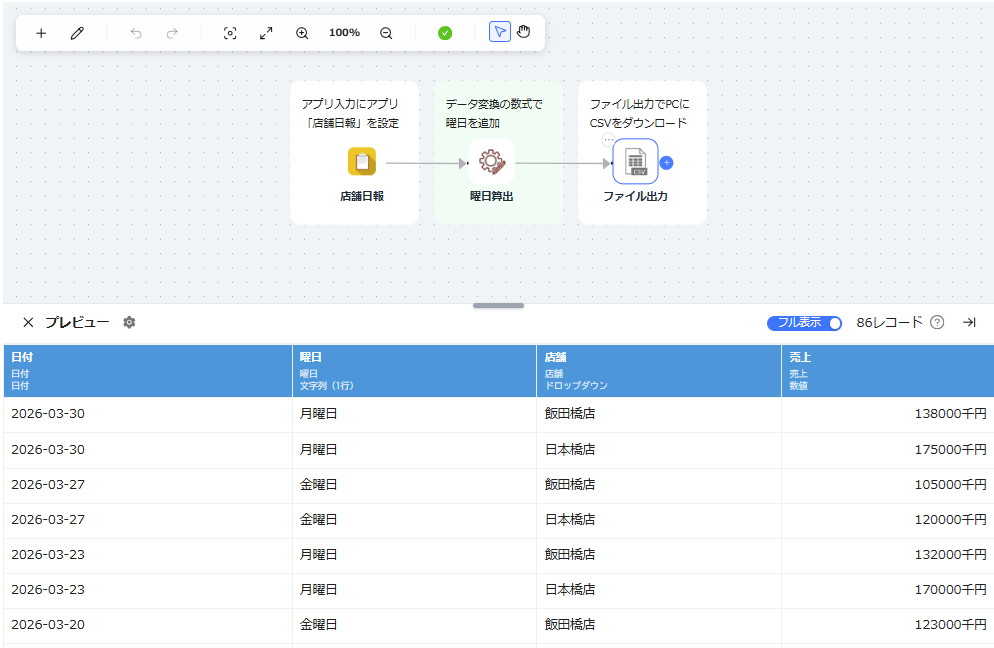Click the 100% zoom level display
Viewport: 994px width, 648px height.
click(344, 32)
